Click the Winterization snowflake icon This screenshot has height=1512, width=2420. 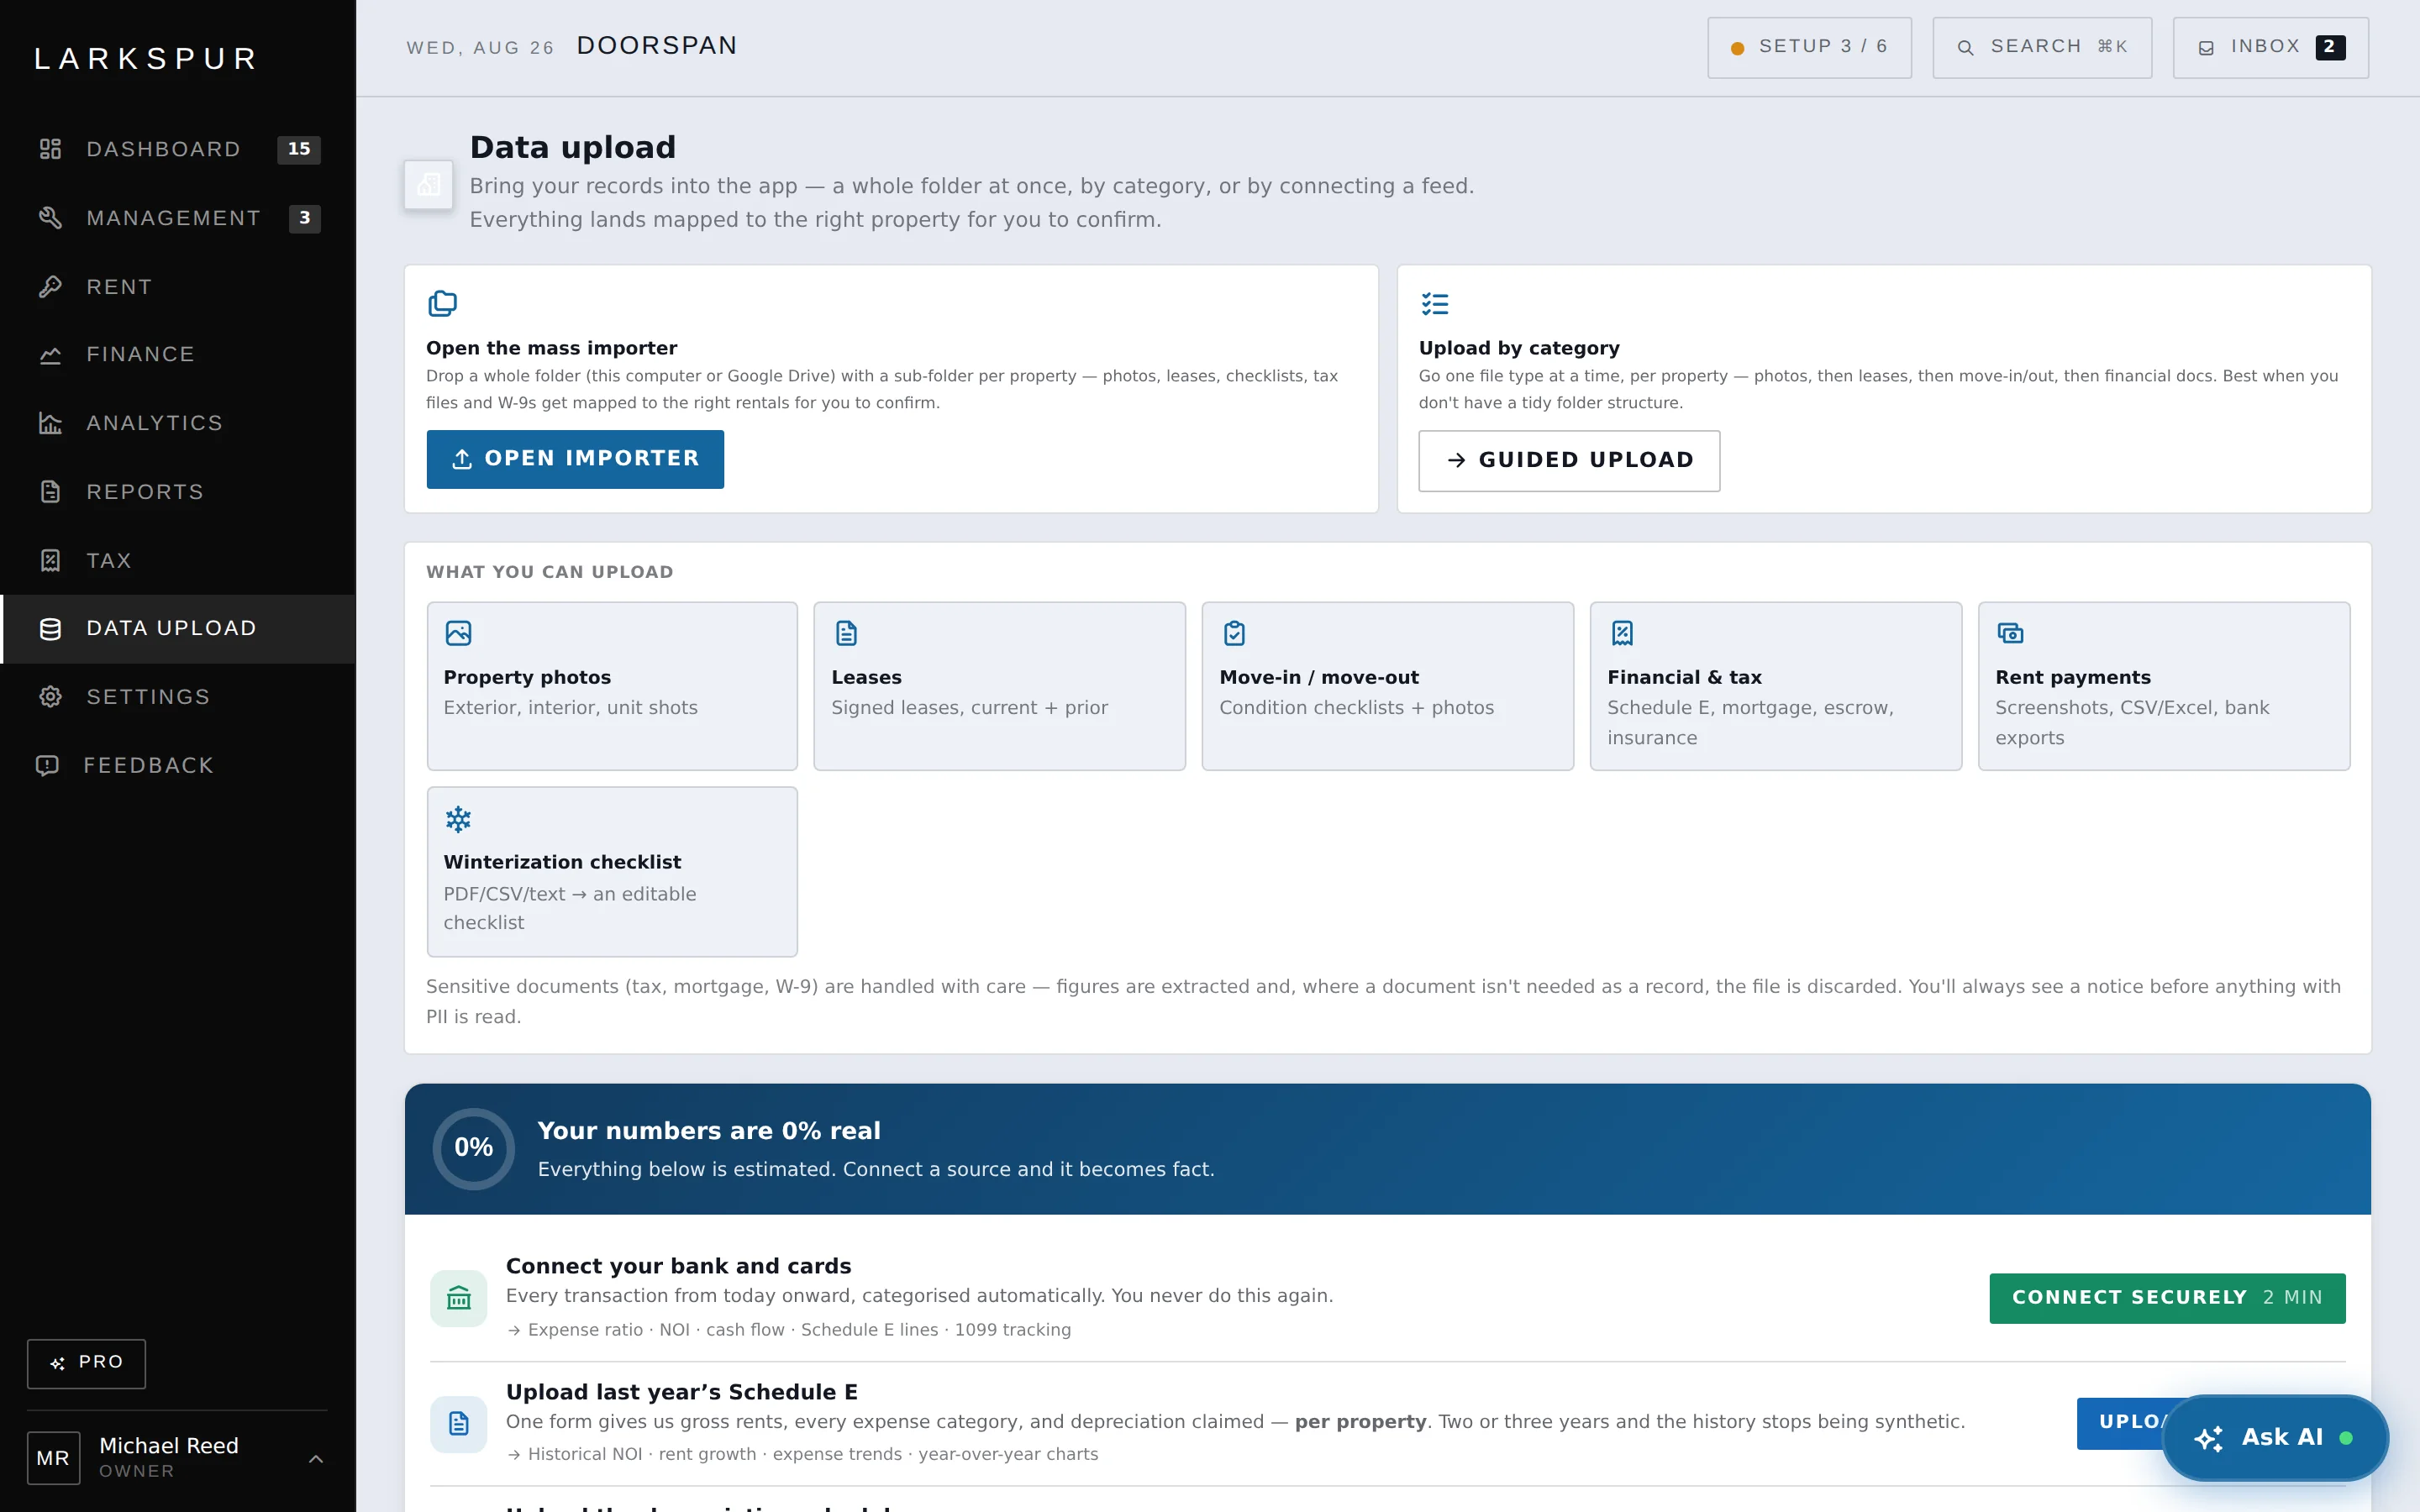pos(458,819)
